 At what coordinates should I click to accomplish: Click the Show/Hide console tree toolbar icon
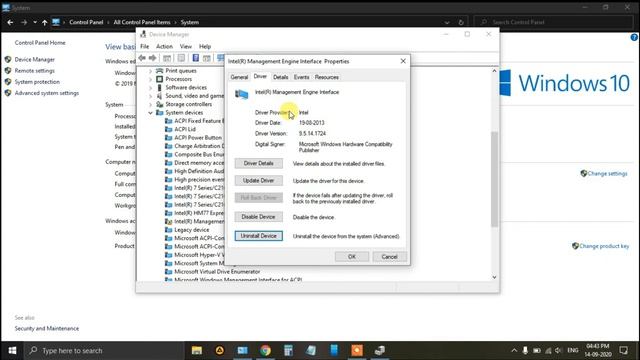tap(167, 58)
